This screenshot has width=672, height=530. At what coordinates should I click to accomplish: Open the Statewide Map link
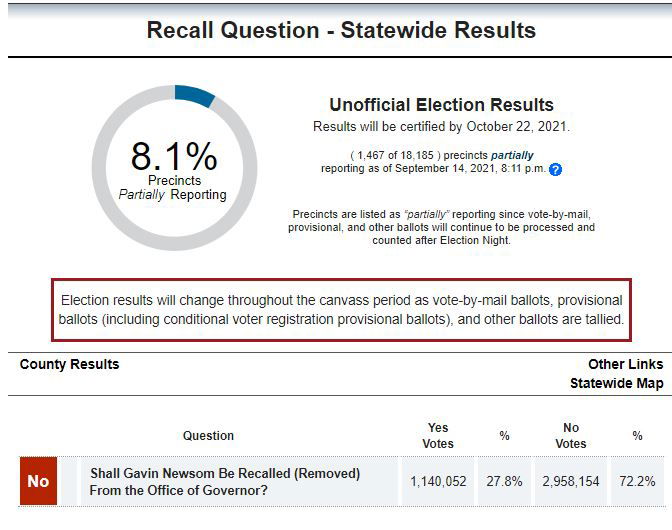[616, 383]
